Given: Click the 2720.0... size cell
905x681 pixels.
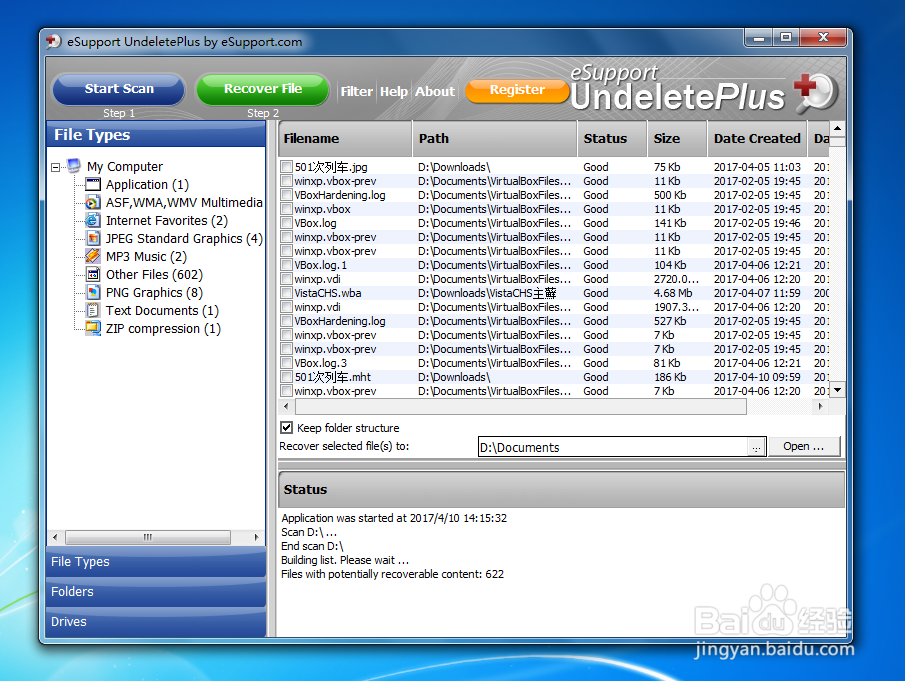Looking at the screenshot, I should tap(676, 279).
